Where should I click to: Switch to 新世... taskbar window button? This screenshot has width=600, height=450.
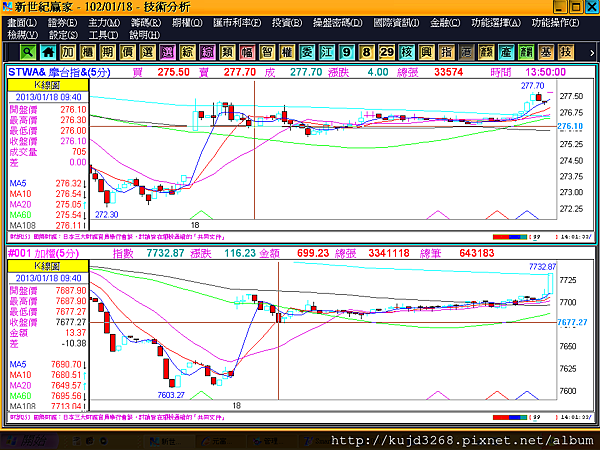click(x=166, y=441)
